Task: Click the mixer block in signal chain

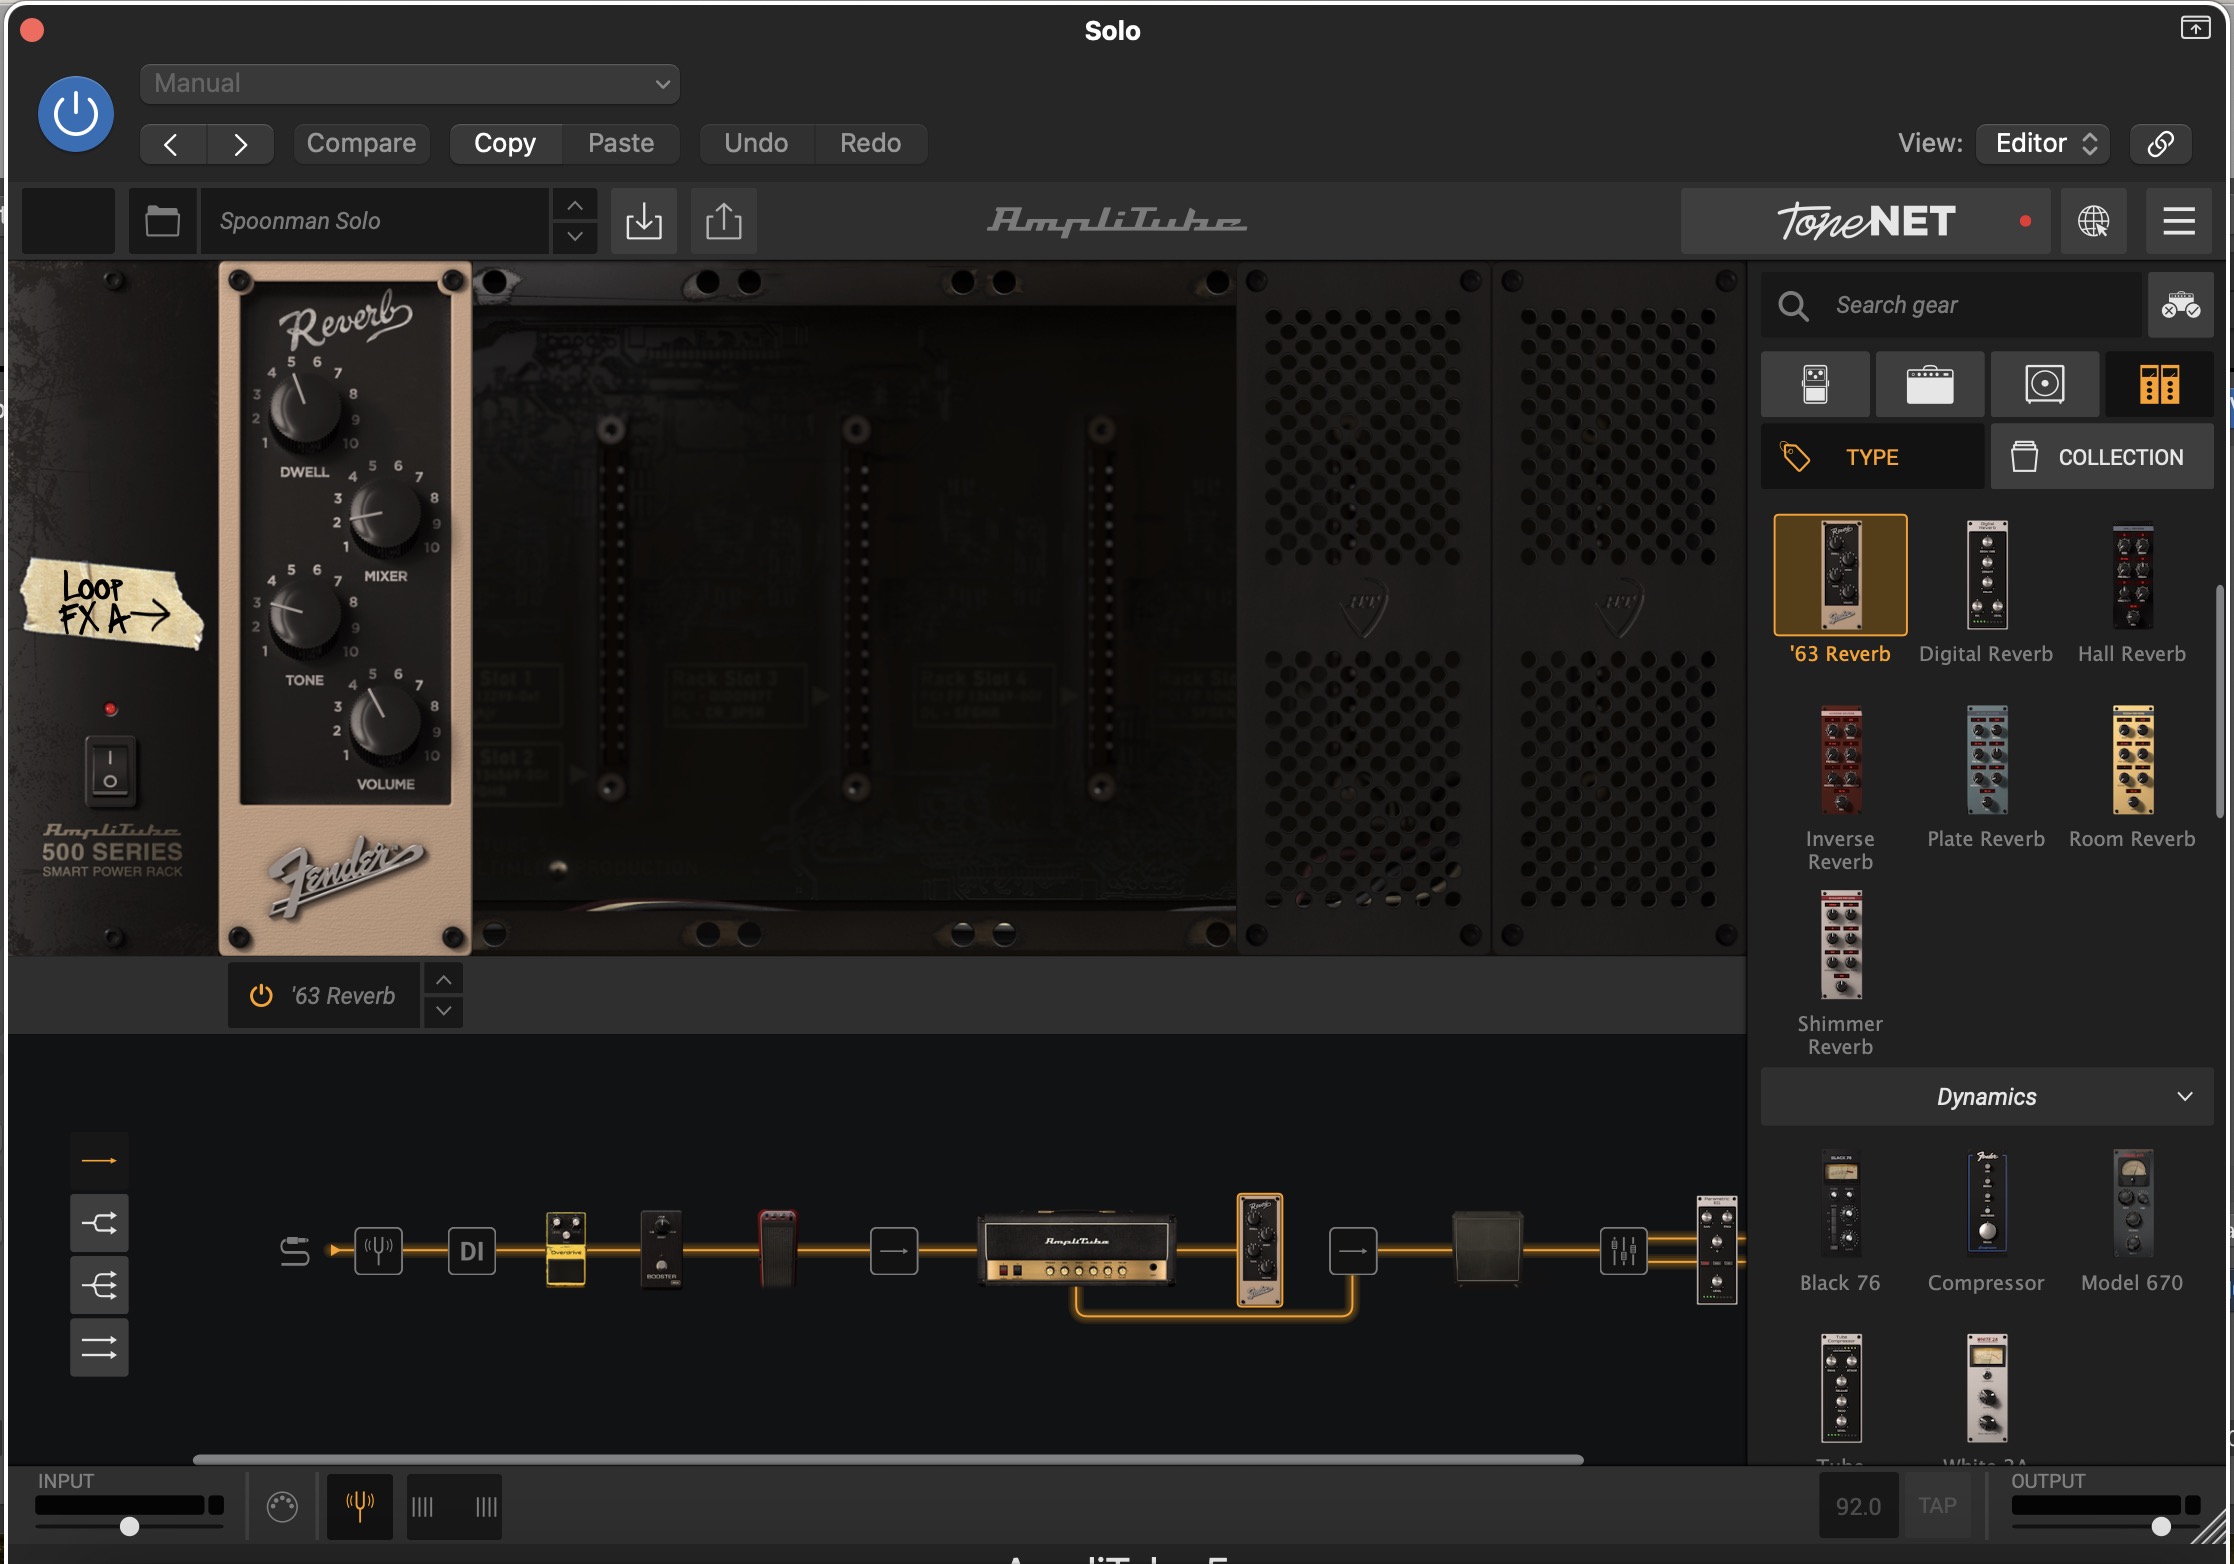Action: tap(1624, 1250)
